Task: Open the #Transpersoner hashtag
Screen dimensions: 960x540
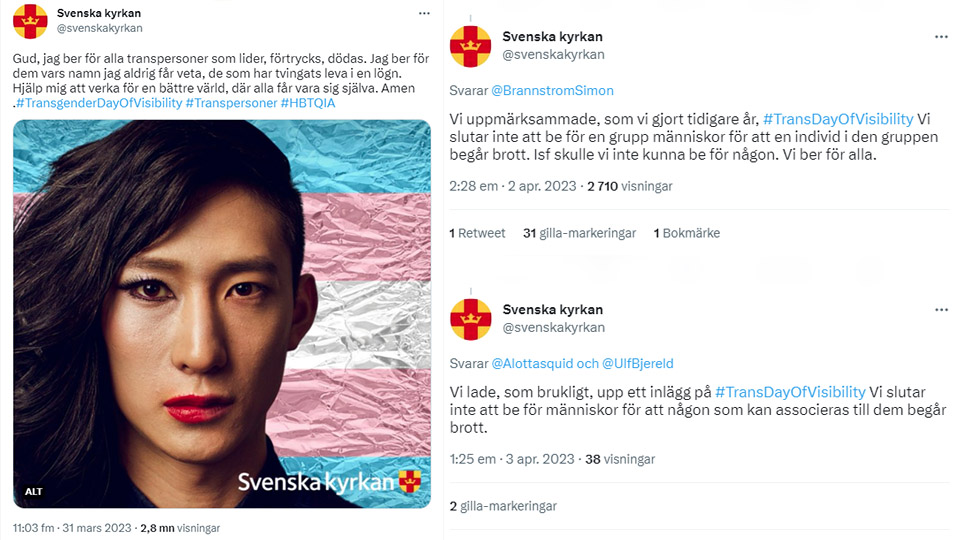Action: 231,103
